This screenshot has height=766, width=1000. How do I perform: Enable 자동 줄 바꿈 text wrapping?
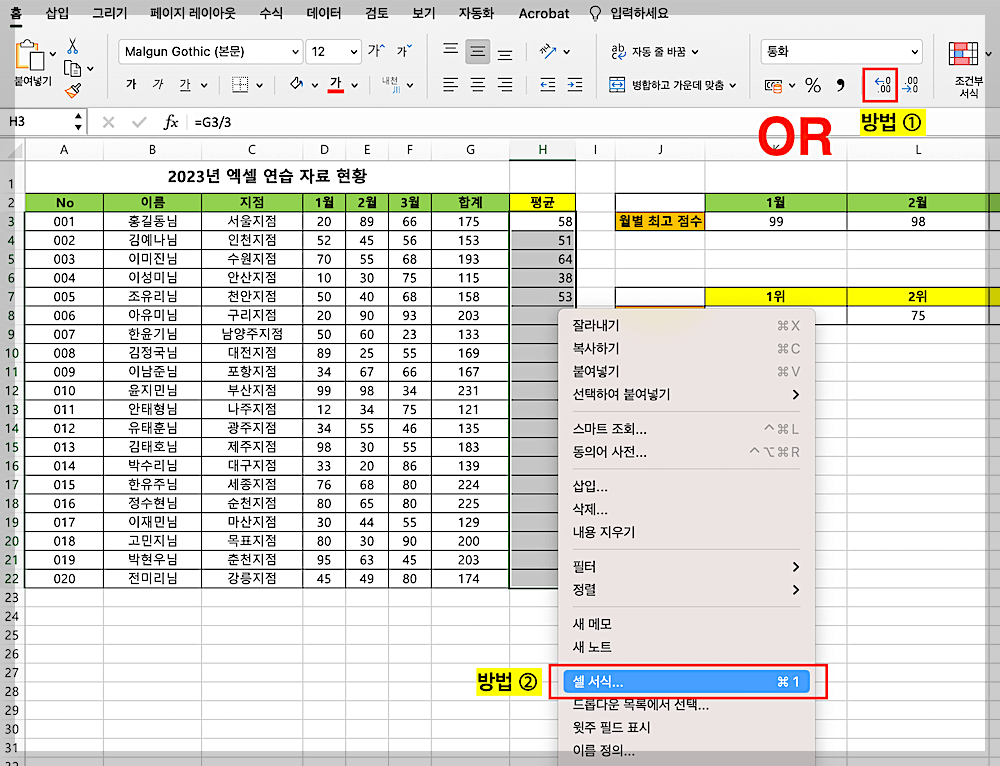click(655, 51)
